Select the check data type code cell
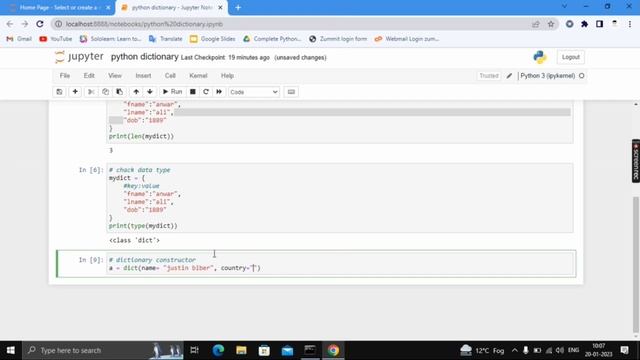This screenshot has height=360, width=640. [x=340, y=198]
